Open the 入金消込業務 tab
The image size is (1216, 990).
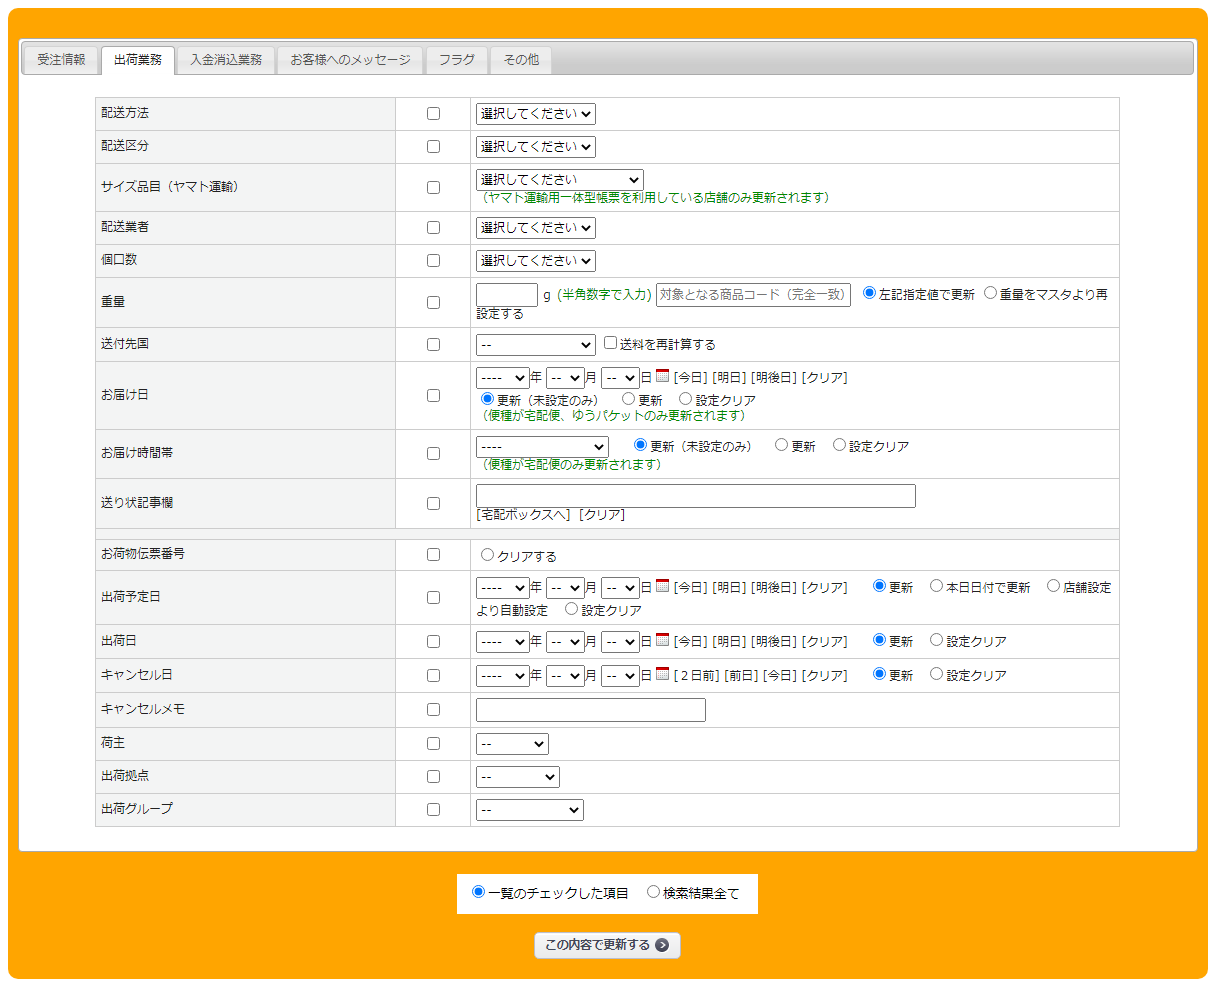point(226,60)
